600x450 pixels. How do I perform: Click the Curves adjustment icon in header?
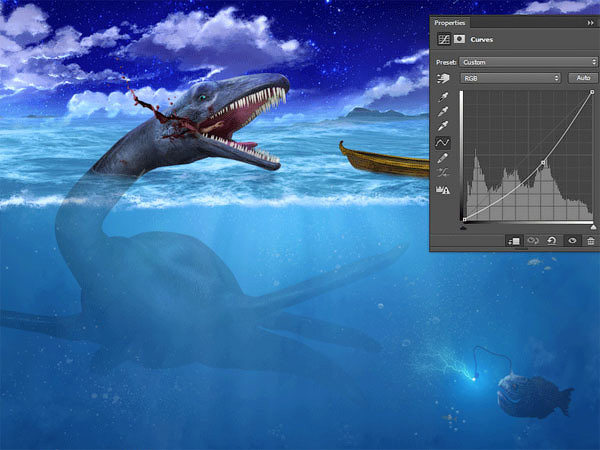point(444,39)
